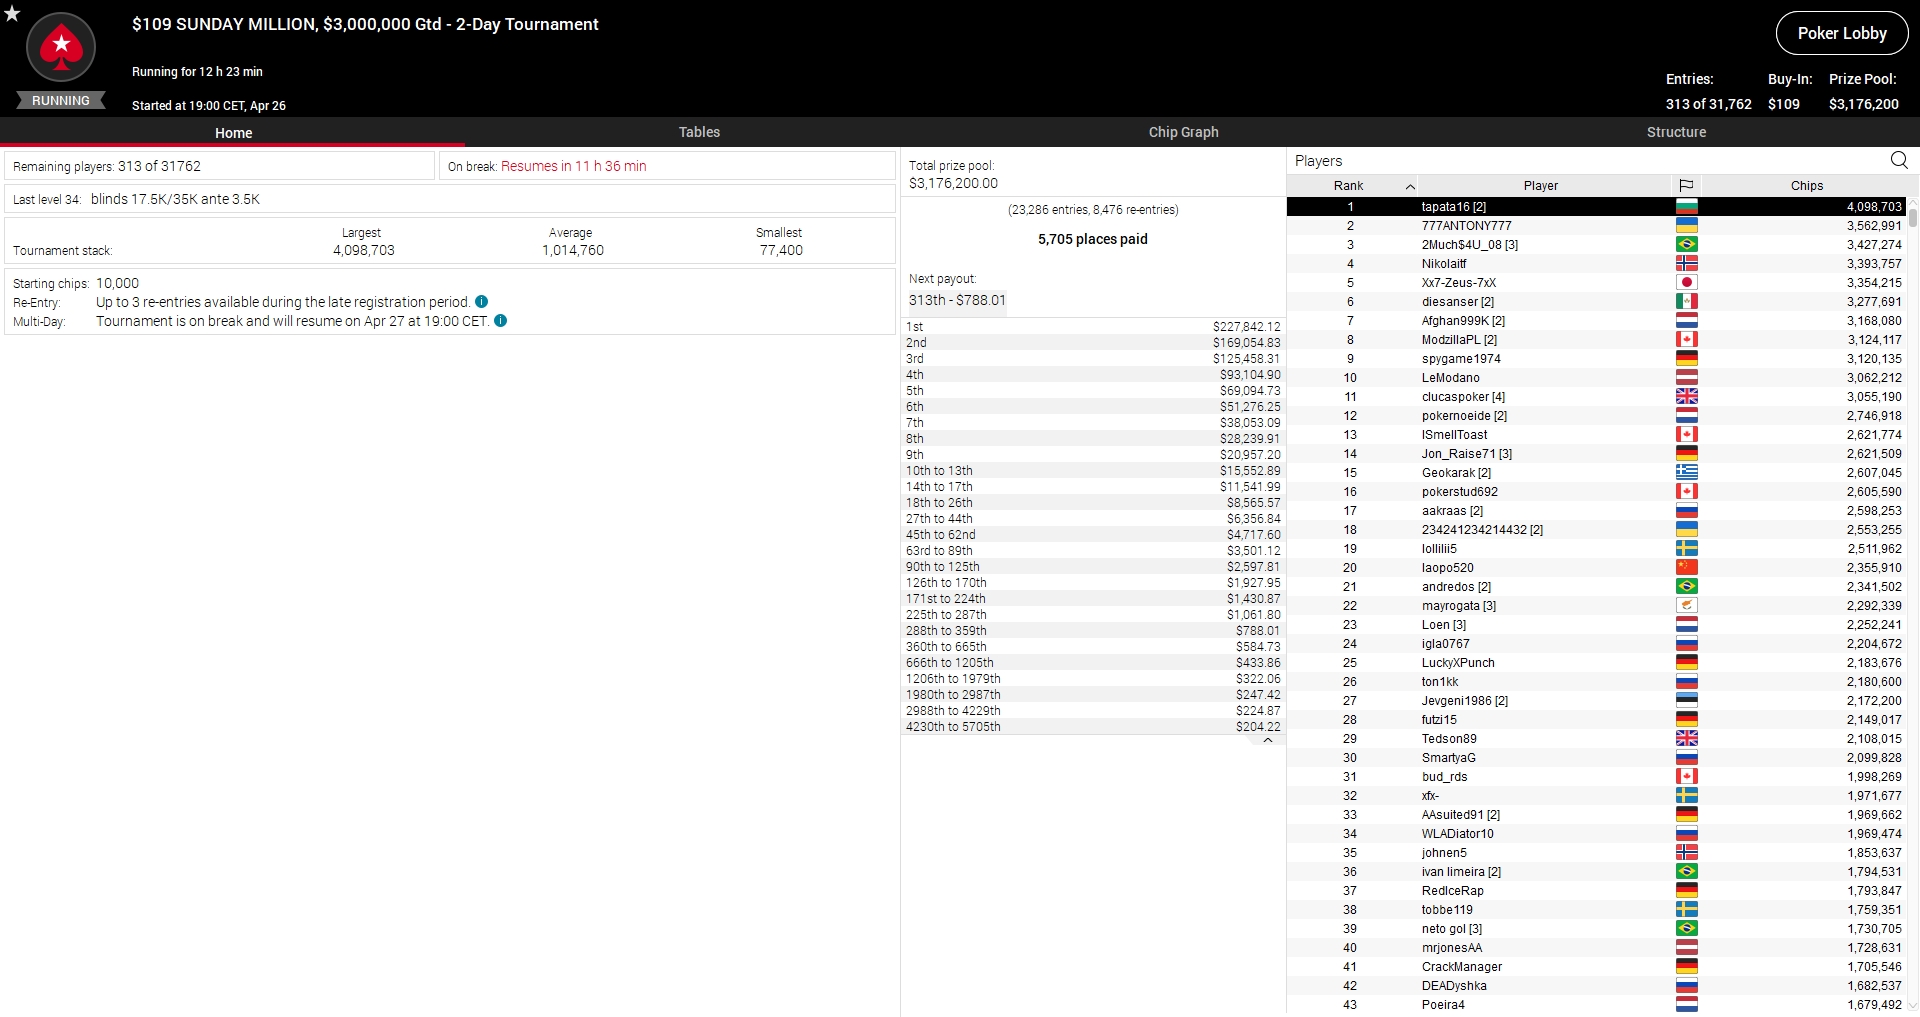Select player row DEADyshka
This screenshot has height=1017, width=1920.
1596,986
